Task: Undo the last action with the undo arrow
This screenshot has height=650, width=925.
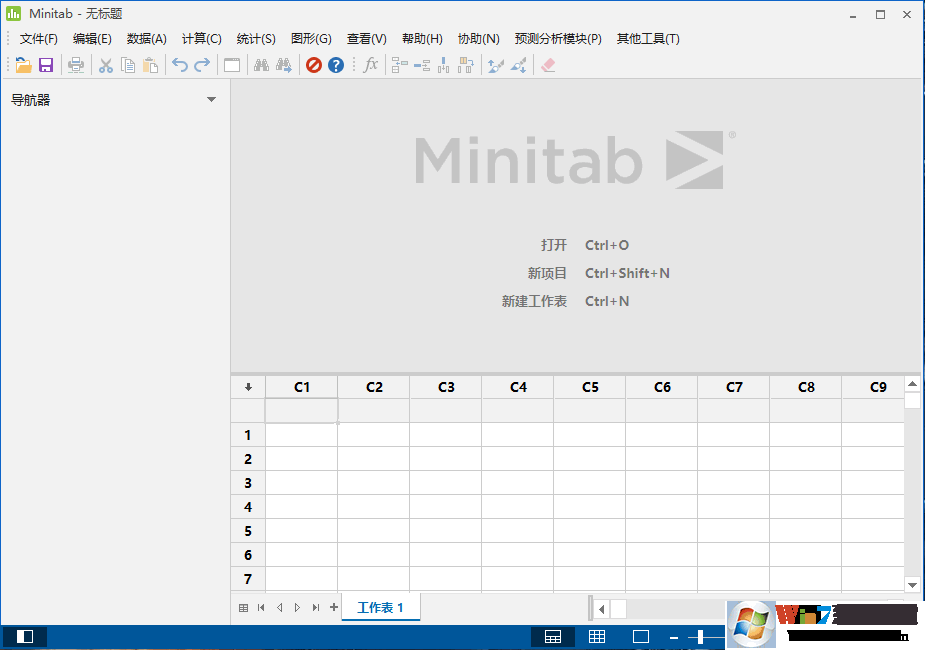Action: tap(179, 64)
